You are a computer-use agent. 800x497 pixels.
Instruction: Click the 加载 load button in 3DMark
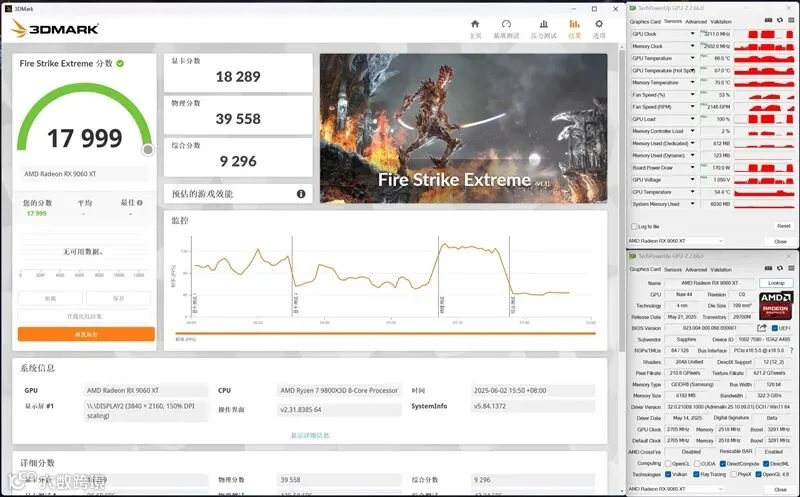50,298
